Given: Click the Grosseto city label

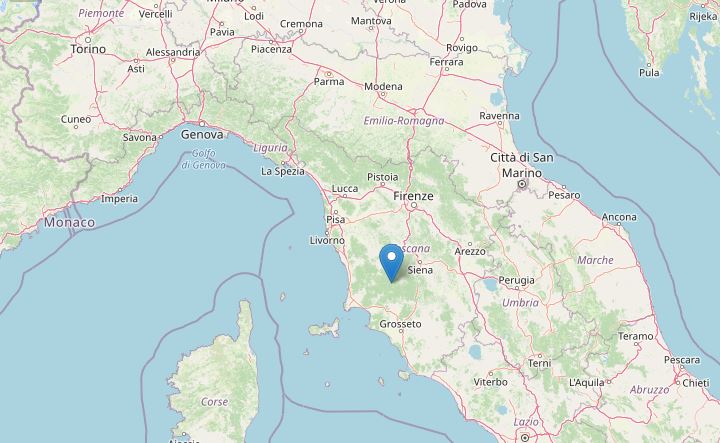Looking at the screenshot, I should coord(400,324).
